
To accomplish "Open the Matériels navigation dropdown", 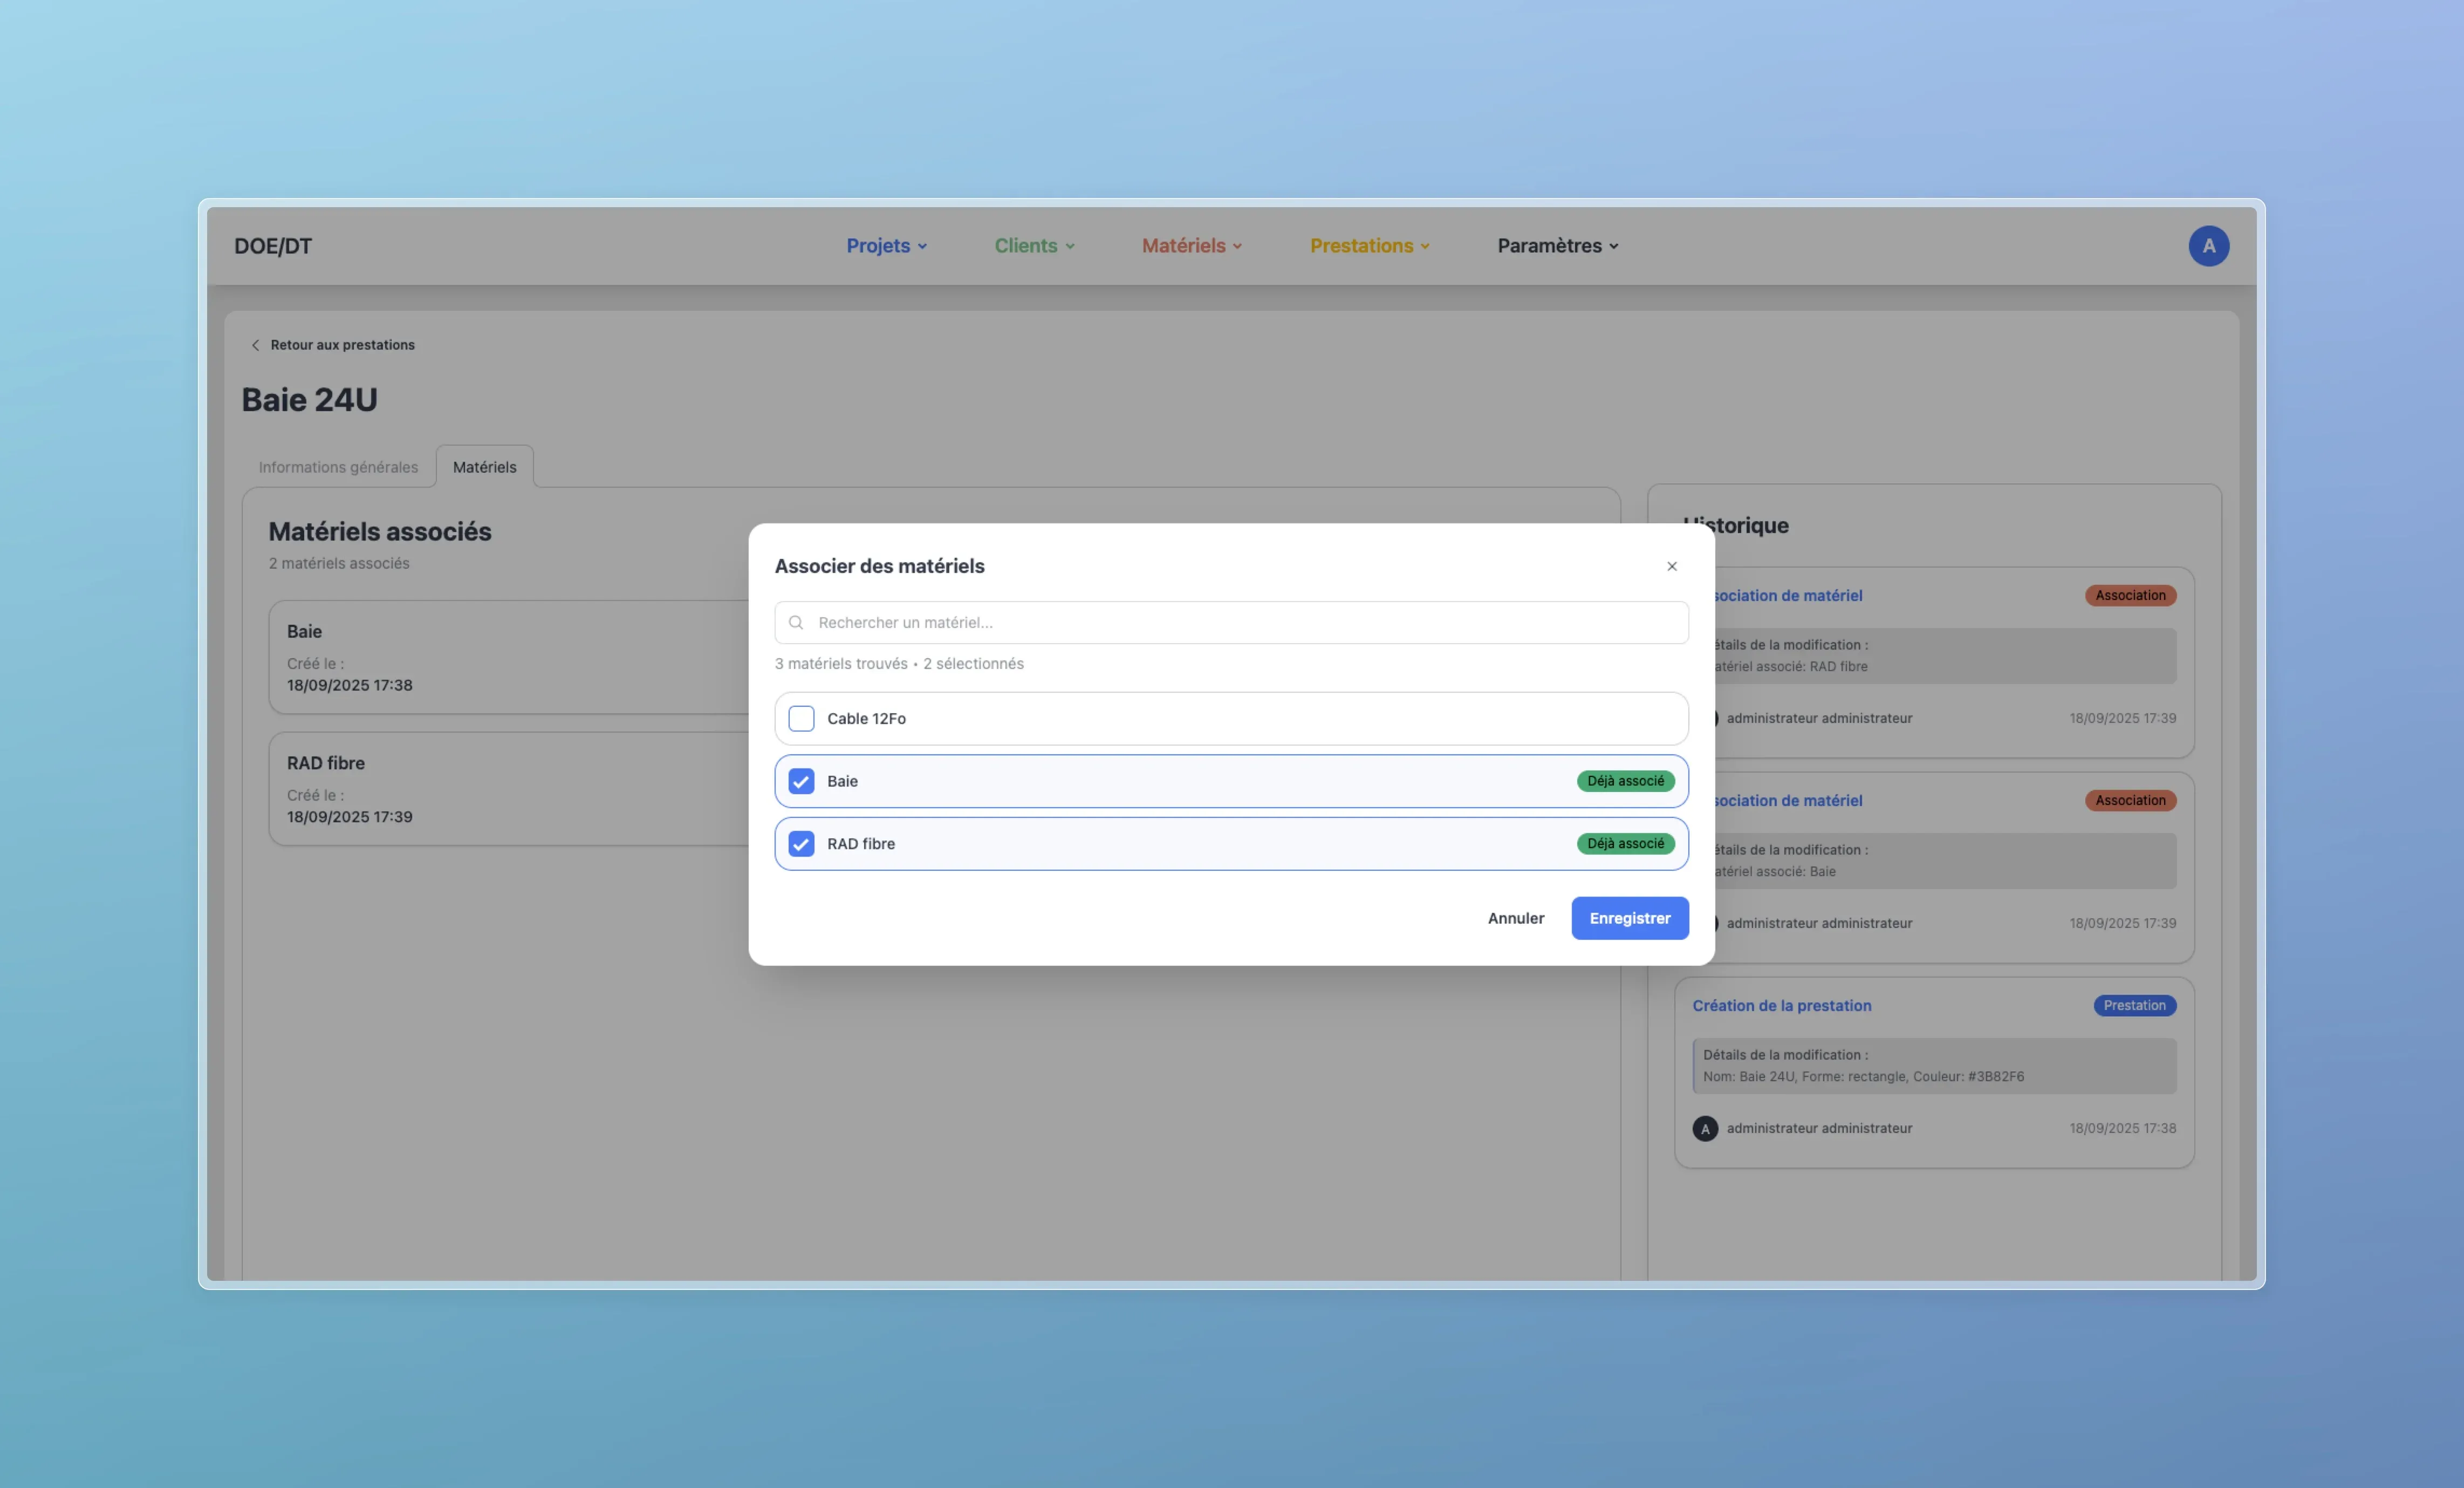I will click(1191, 246).
